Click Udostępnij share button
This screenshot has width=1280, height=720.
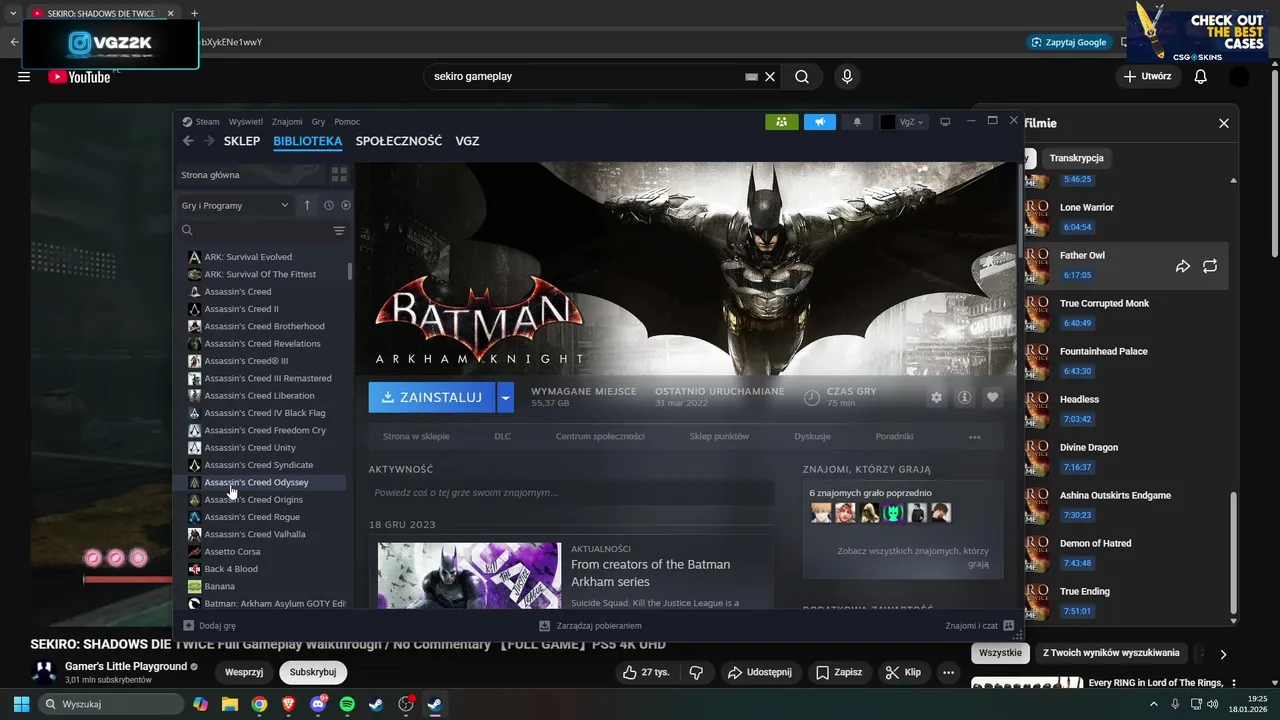coord(760,672)
